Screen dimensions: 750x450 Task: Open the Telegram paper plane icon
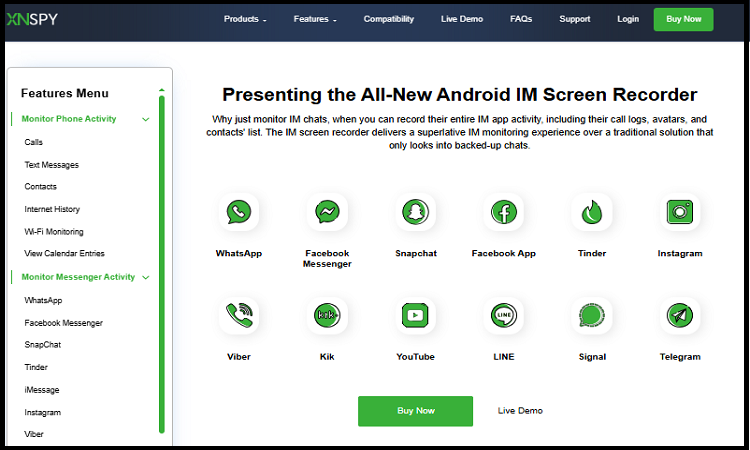pyautogui.click(x=680, y=315)
